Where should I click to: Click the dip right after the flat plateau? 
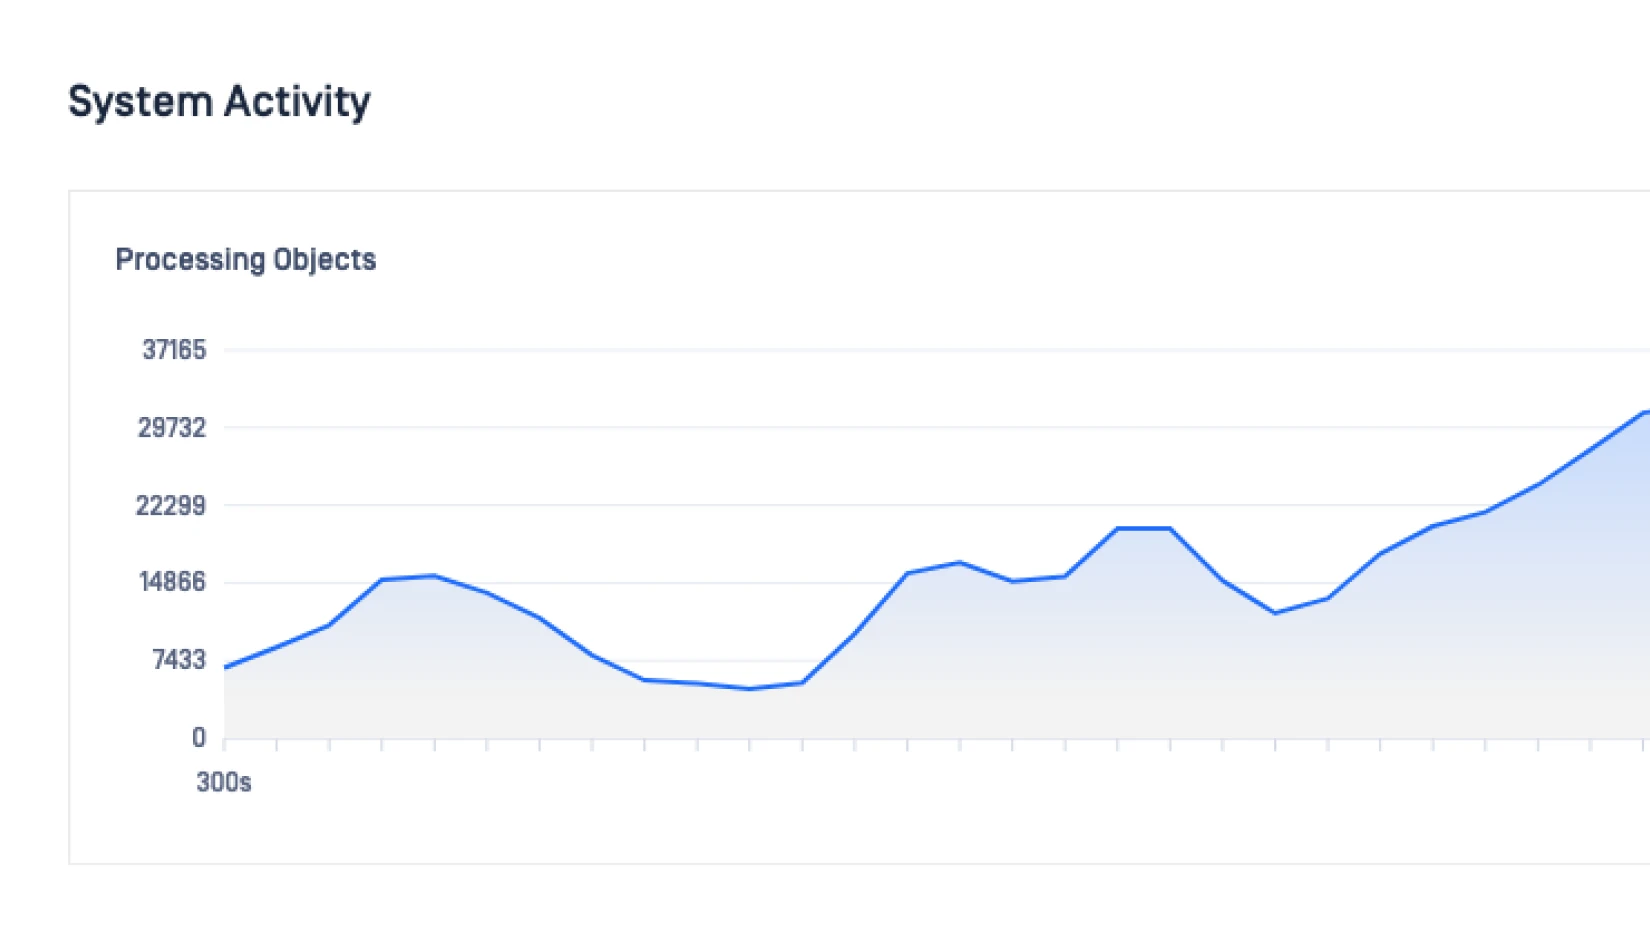pyautogui.click(x=1275, y=612)
